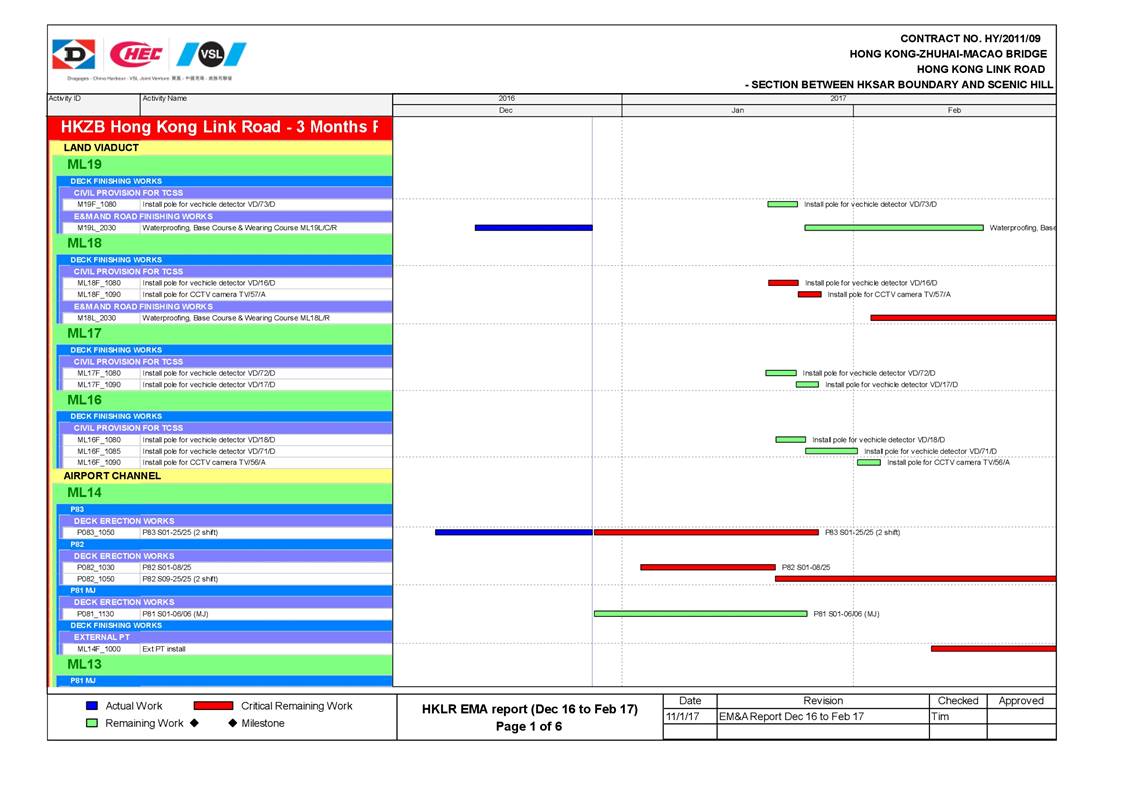The width and height of the screenshot is (1123, 793).
Task: Select the LAND VIADUCT group row
Action: 221,148
